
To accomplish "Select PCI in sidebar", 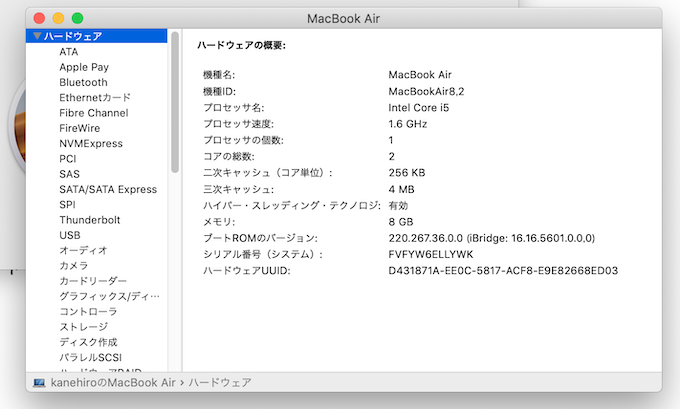I will point(68,159).
